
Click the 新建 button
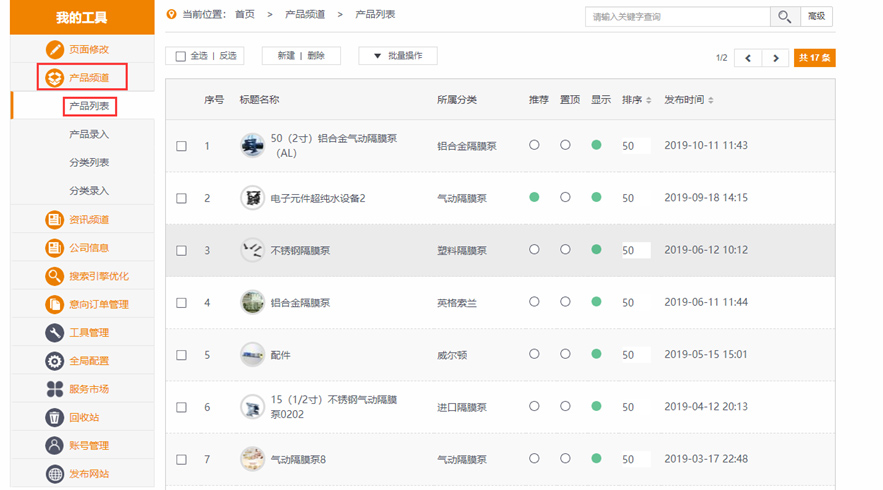pos(286,56)
